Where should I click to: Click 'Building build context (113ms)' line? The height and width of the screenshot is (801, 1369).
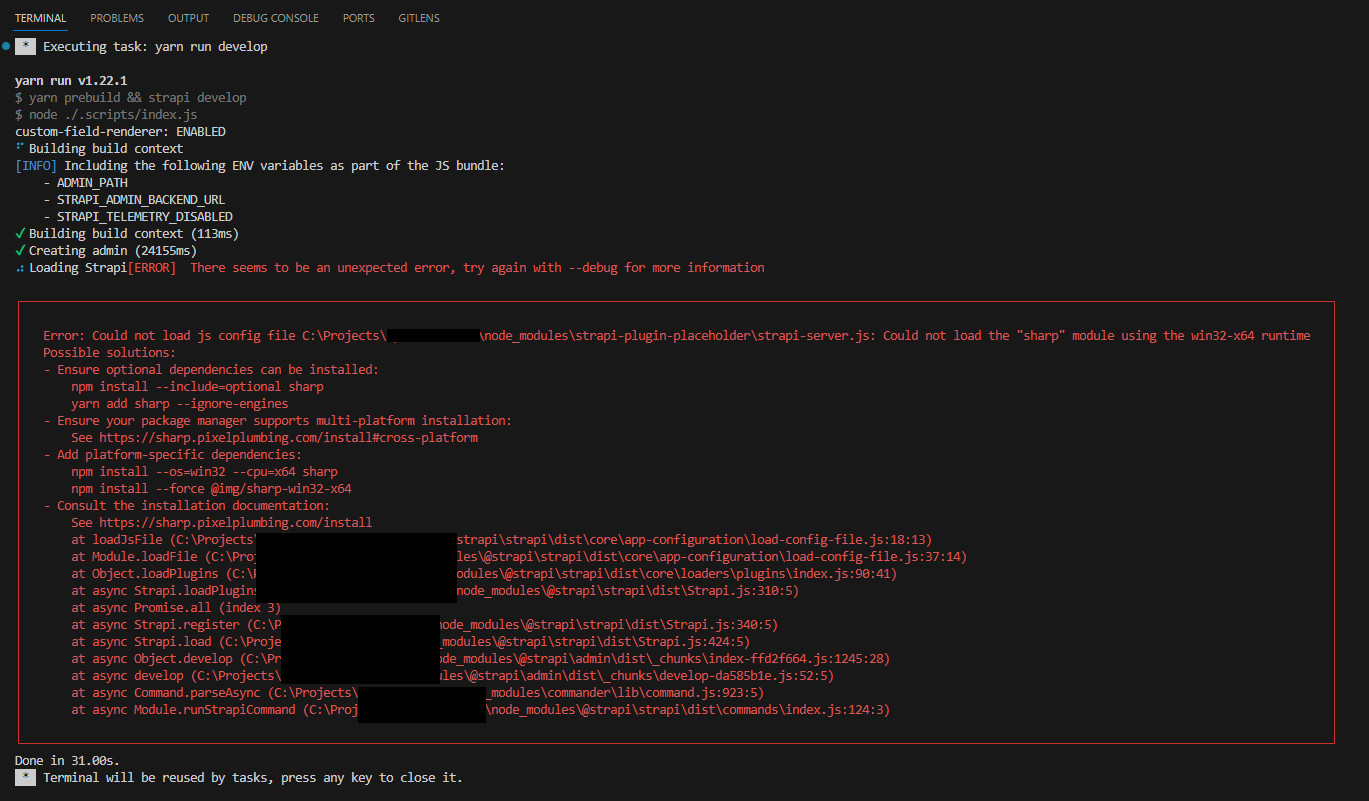127,233
